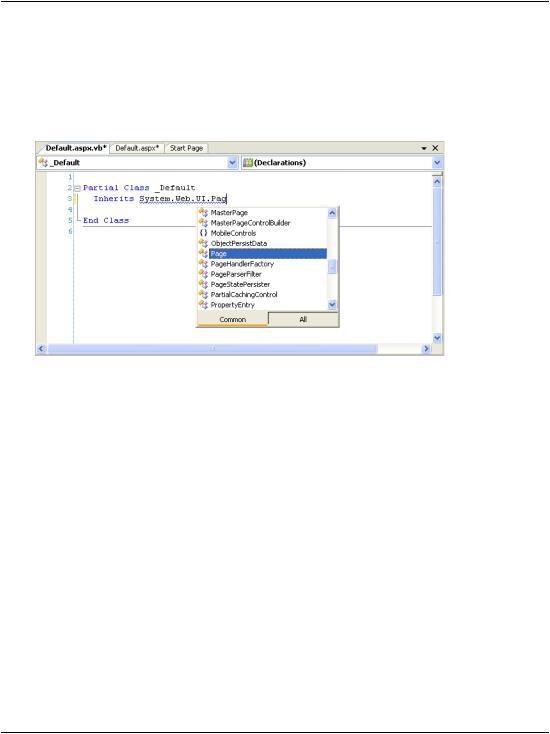Click editor vertical scroll up arrow
Image resolution: width=550 pixels, height=734 pixels.
437,182
